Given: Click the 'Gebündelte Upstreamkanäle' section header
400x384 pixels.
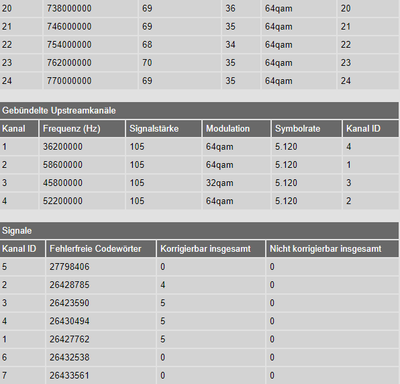Looking at the screenshot, I should [199, 110].
